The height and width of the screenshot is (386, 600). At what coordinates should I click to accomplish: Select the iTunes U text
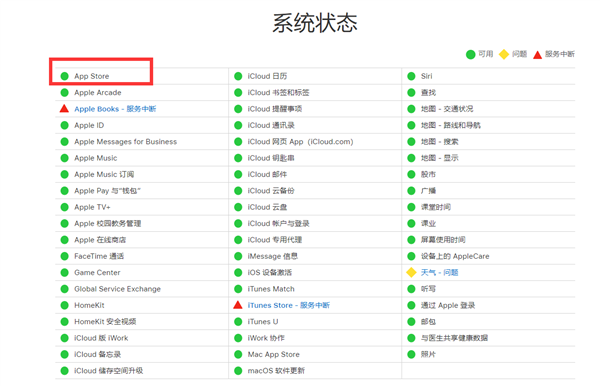[x=263, y=322]
